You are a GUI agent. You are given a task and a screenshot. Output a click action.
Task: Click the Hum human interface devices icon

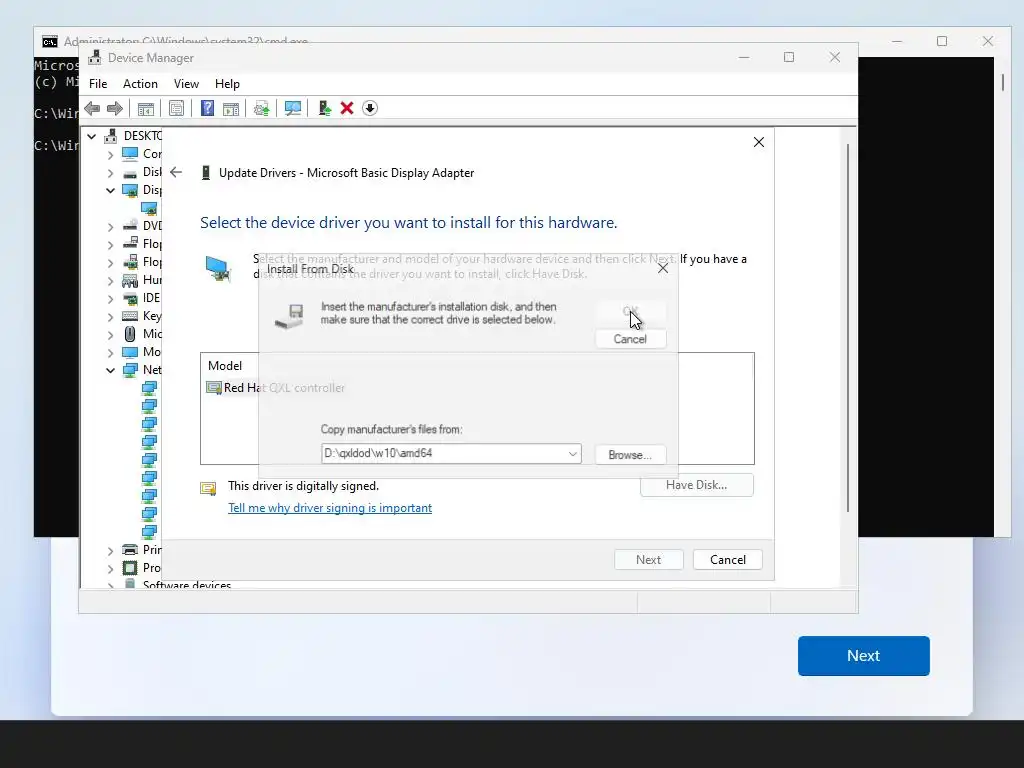pyautogui.click(x=131, y=280)
